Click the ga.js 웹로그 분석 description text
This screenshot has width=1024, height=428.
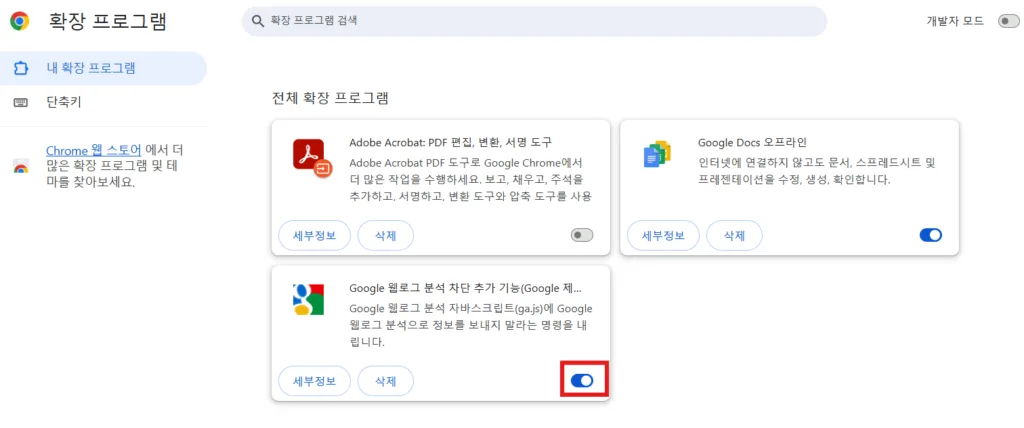[471, 325]
